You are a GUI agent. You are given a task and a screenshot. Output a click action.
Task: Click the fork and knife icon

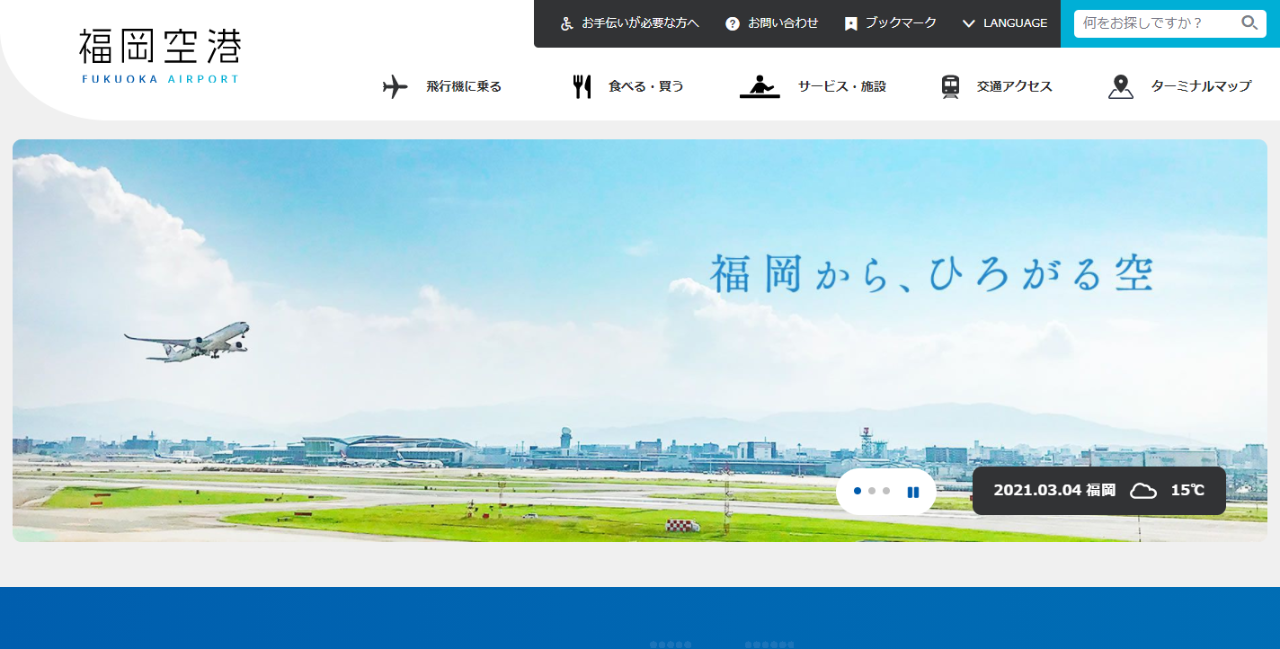pos(582,87)
